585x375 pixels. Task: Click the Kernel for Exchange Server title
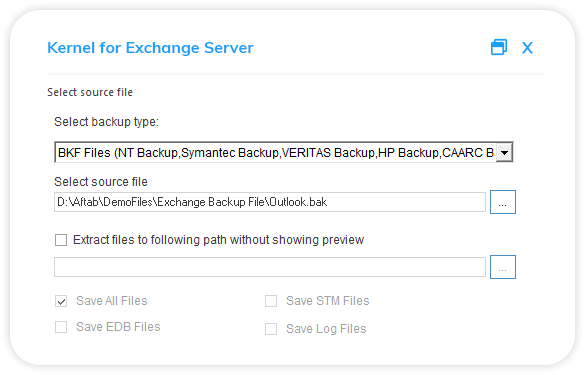[x=150, y=48]
